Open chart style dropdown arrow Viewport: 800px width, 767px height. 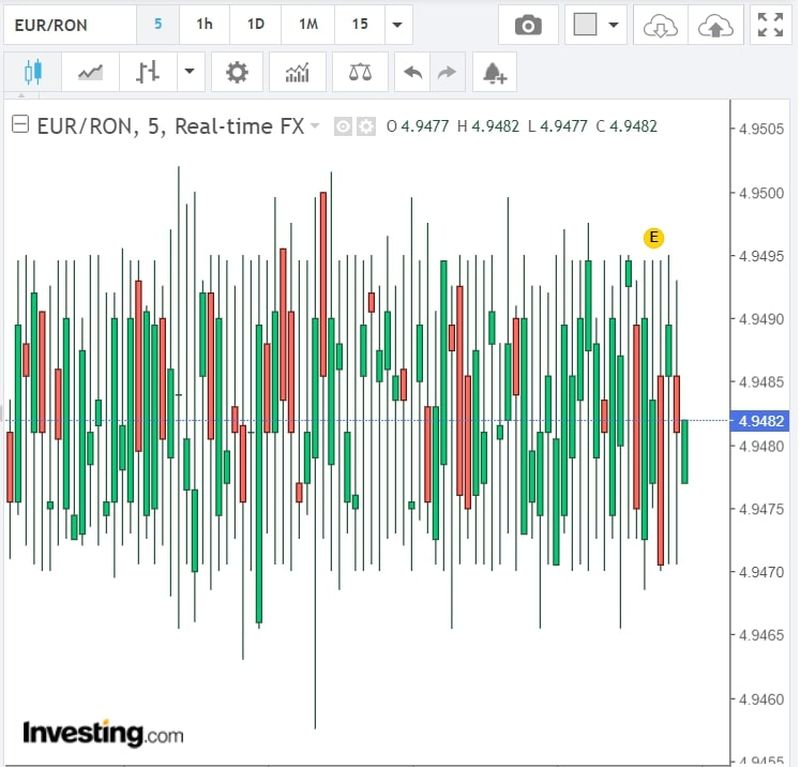(190, 72)
